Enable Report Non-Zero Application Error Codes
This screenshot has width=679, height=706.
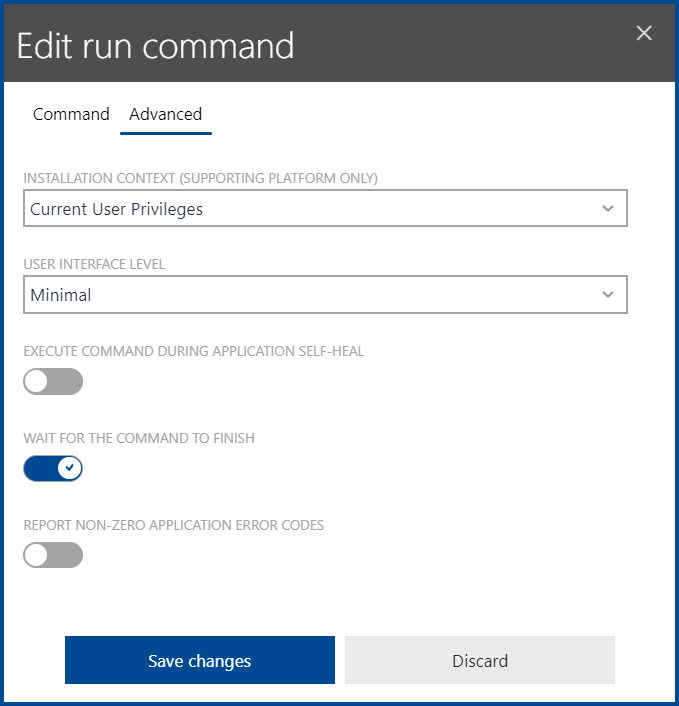pyautogui.click(x=53, y=555)
